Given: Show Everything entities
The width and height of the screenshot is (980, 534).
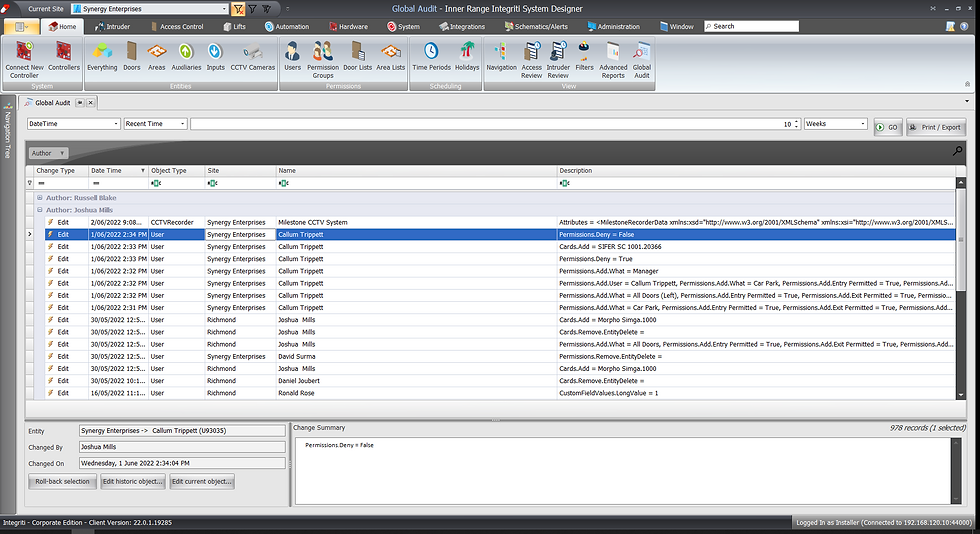Looking at the screenshot, I should point(102,56).
